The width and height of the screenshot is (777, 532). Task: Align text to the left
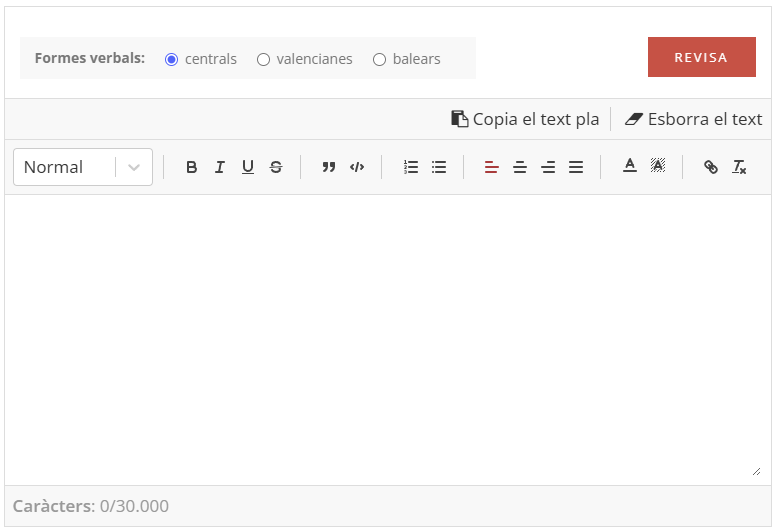click(492, 167)
